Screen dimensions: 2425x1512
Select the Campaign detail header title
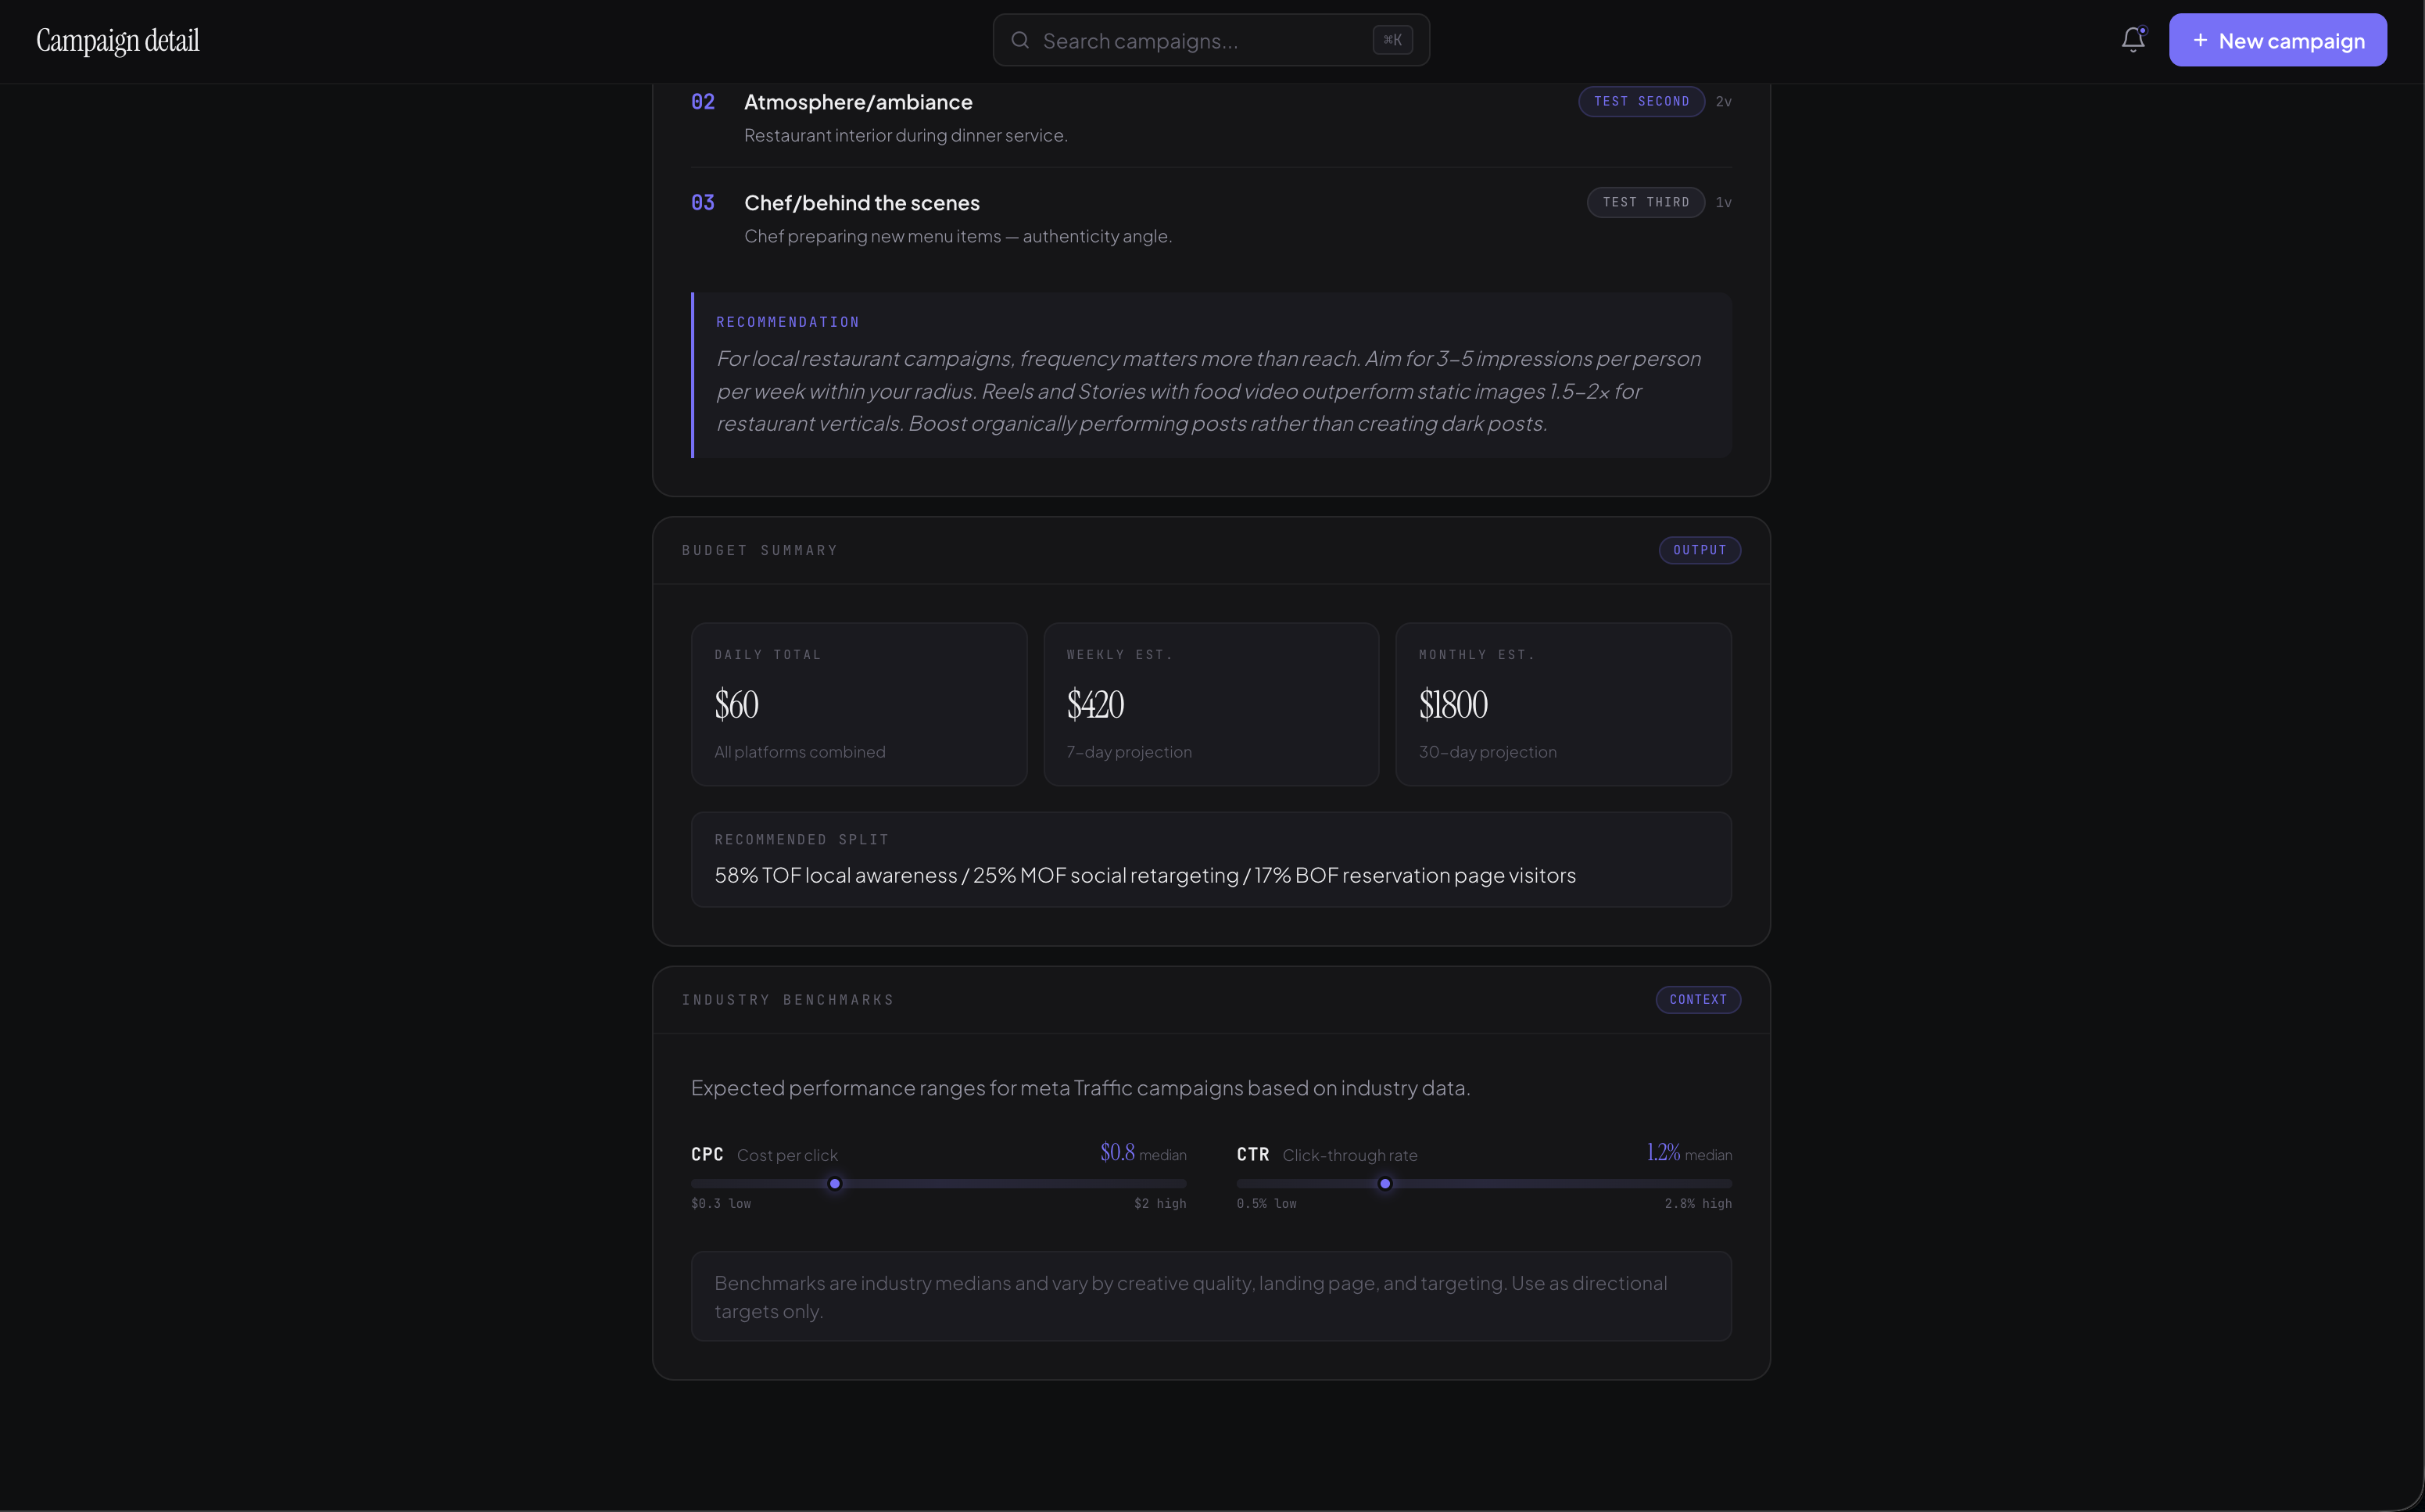tap(117, 40)
